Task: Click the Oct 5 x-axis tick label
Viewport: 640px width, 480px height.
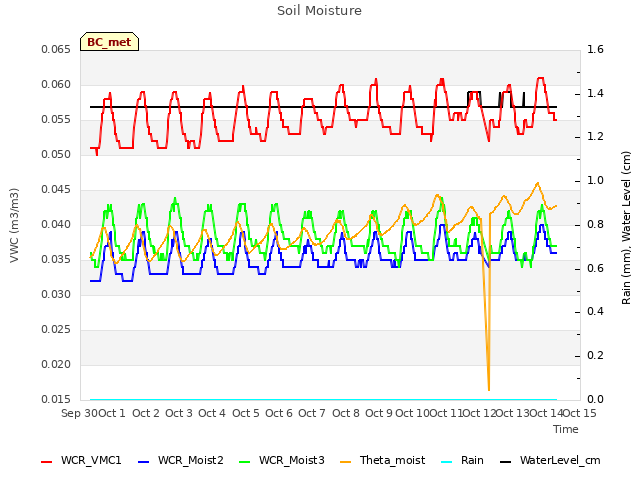Action: [x=246, y=413]
